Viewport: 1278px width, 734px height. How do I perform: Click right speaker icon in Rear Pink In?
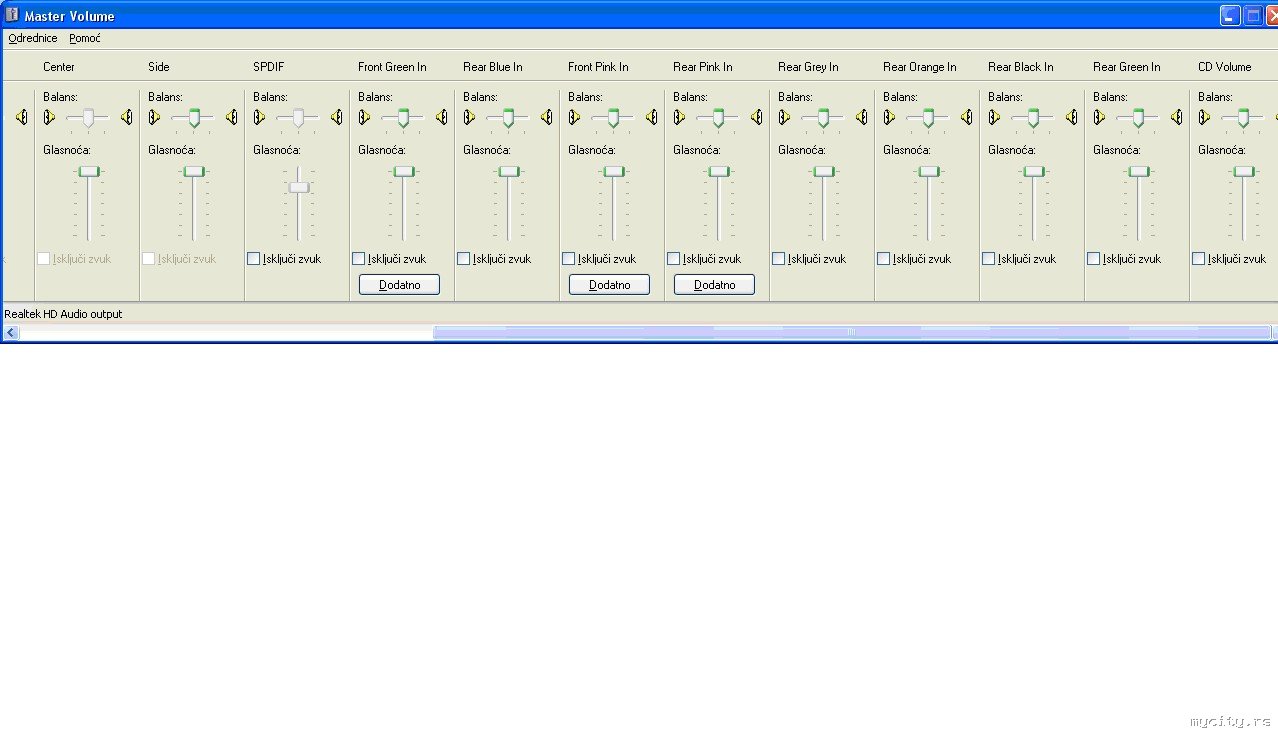coord(756,117)
